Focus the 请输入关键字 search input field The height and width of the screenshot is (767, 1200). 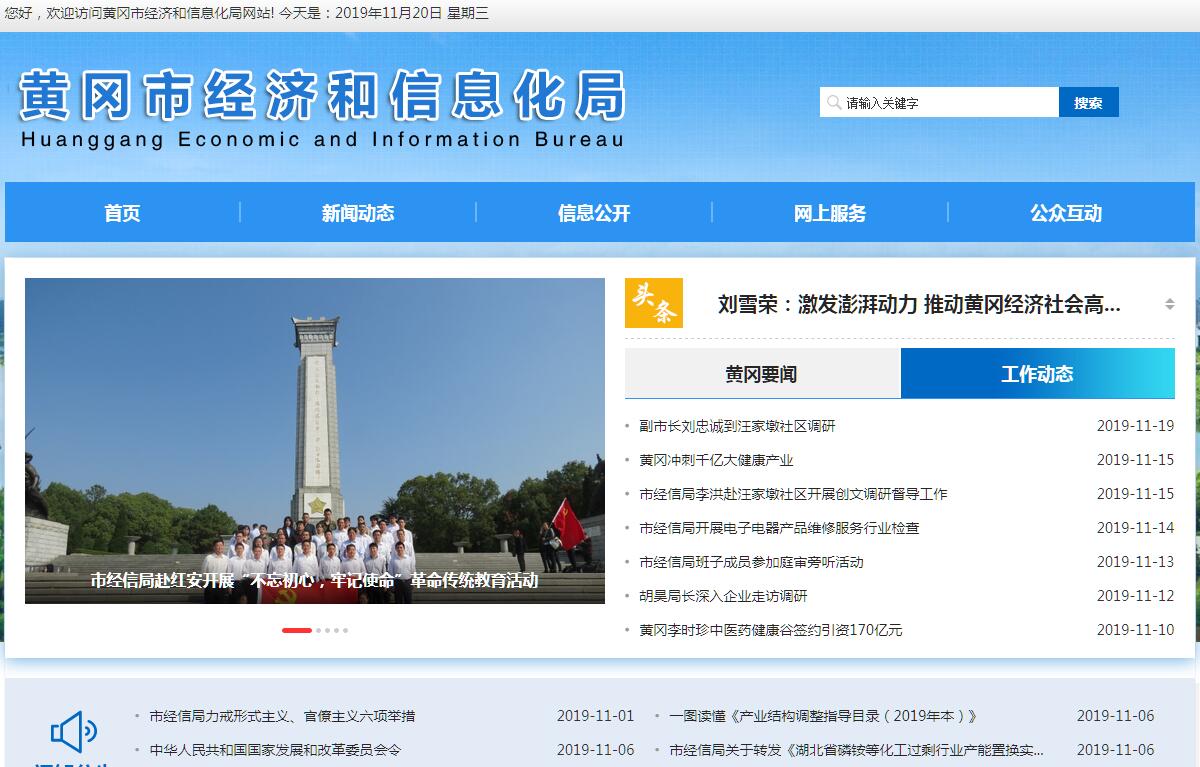coord(945,103)
